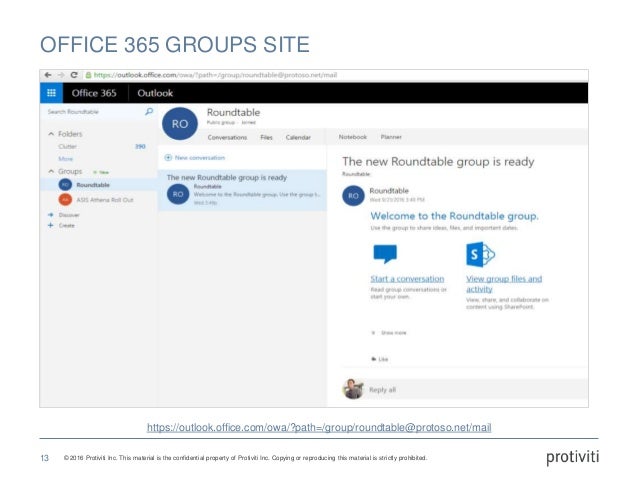Click the 'Welcome to the Roundtable group.' heading
638x479 pixels.
(454, 216)
